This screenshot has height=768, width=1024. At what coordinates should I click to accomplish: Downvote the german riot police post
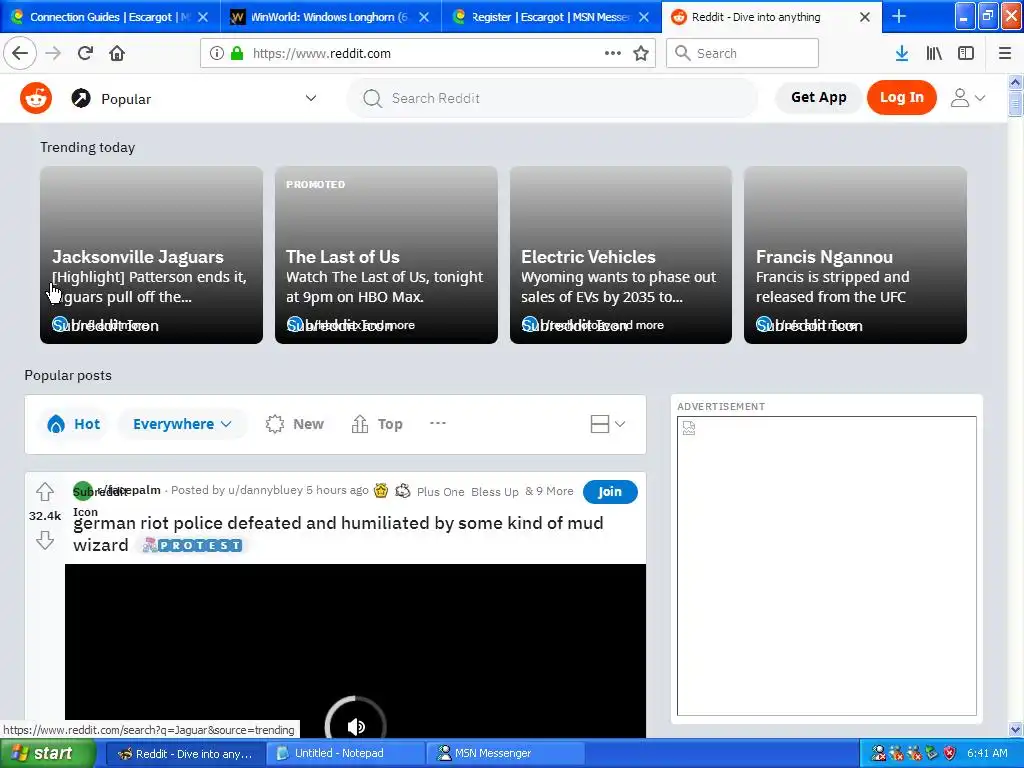pos(44,540)
